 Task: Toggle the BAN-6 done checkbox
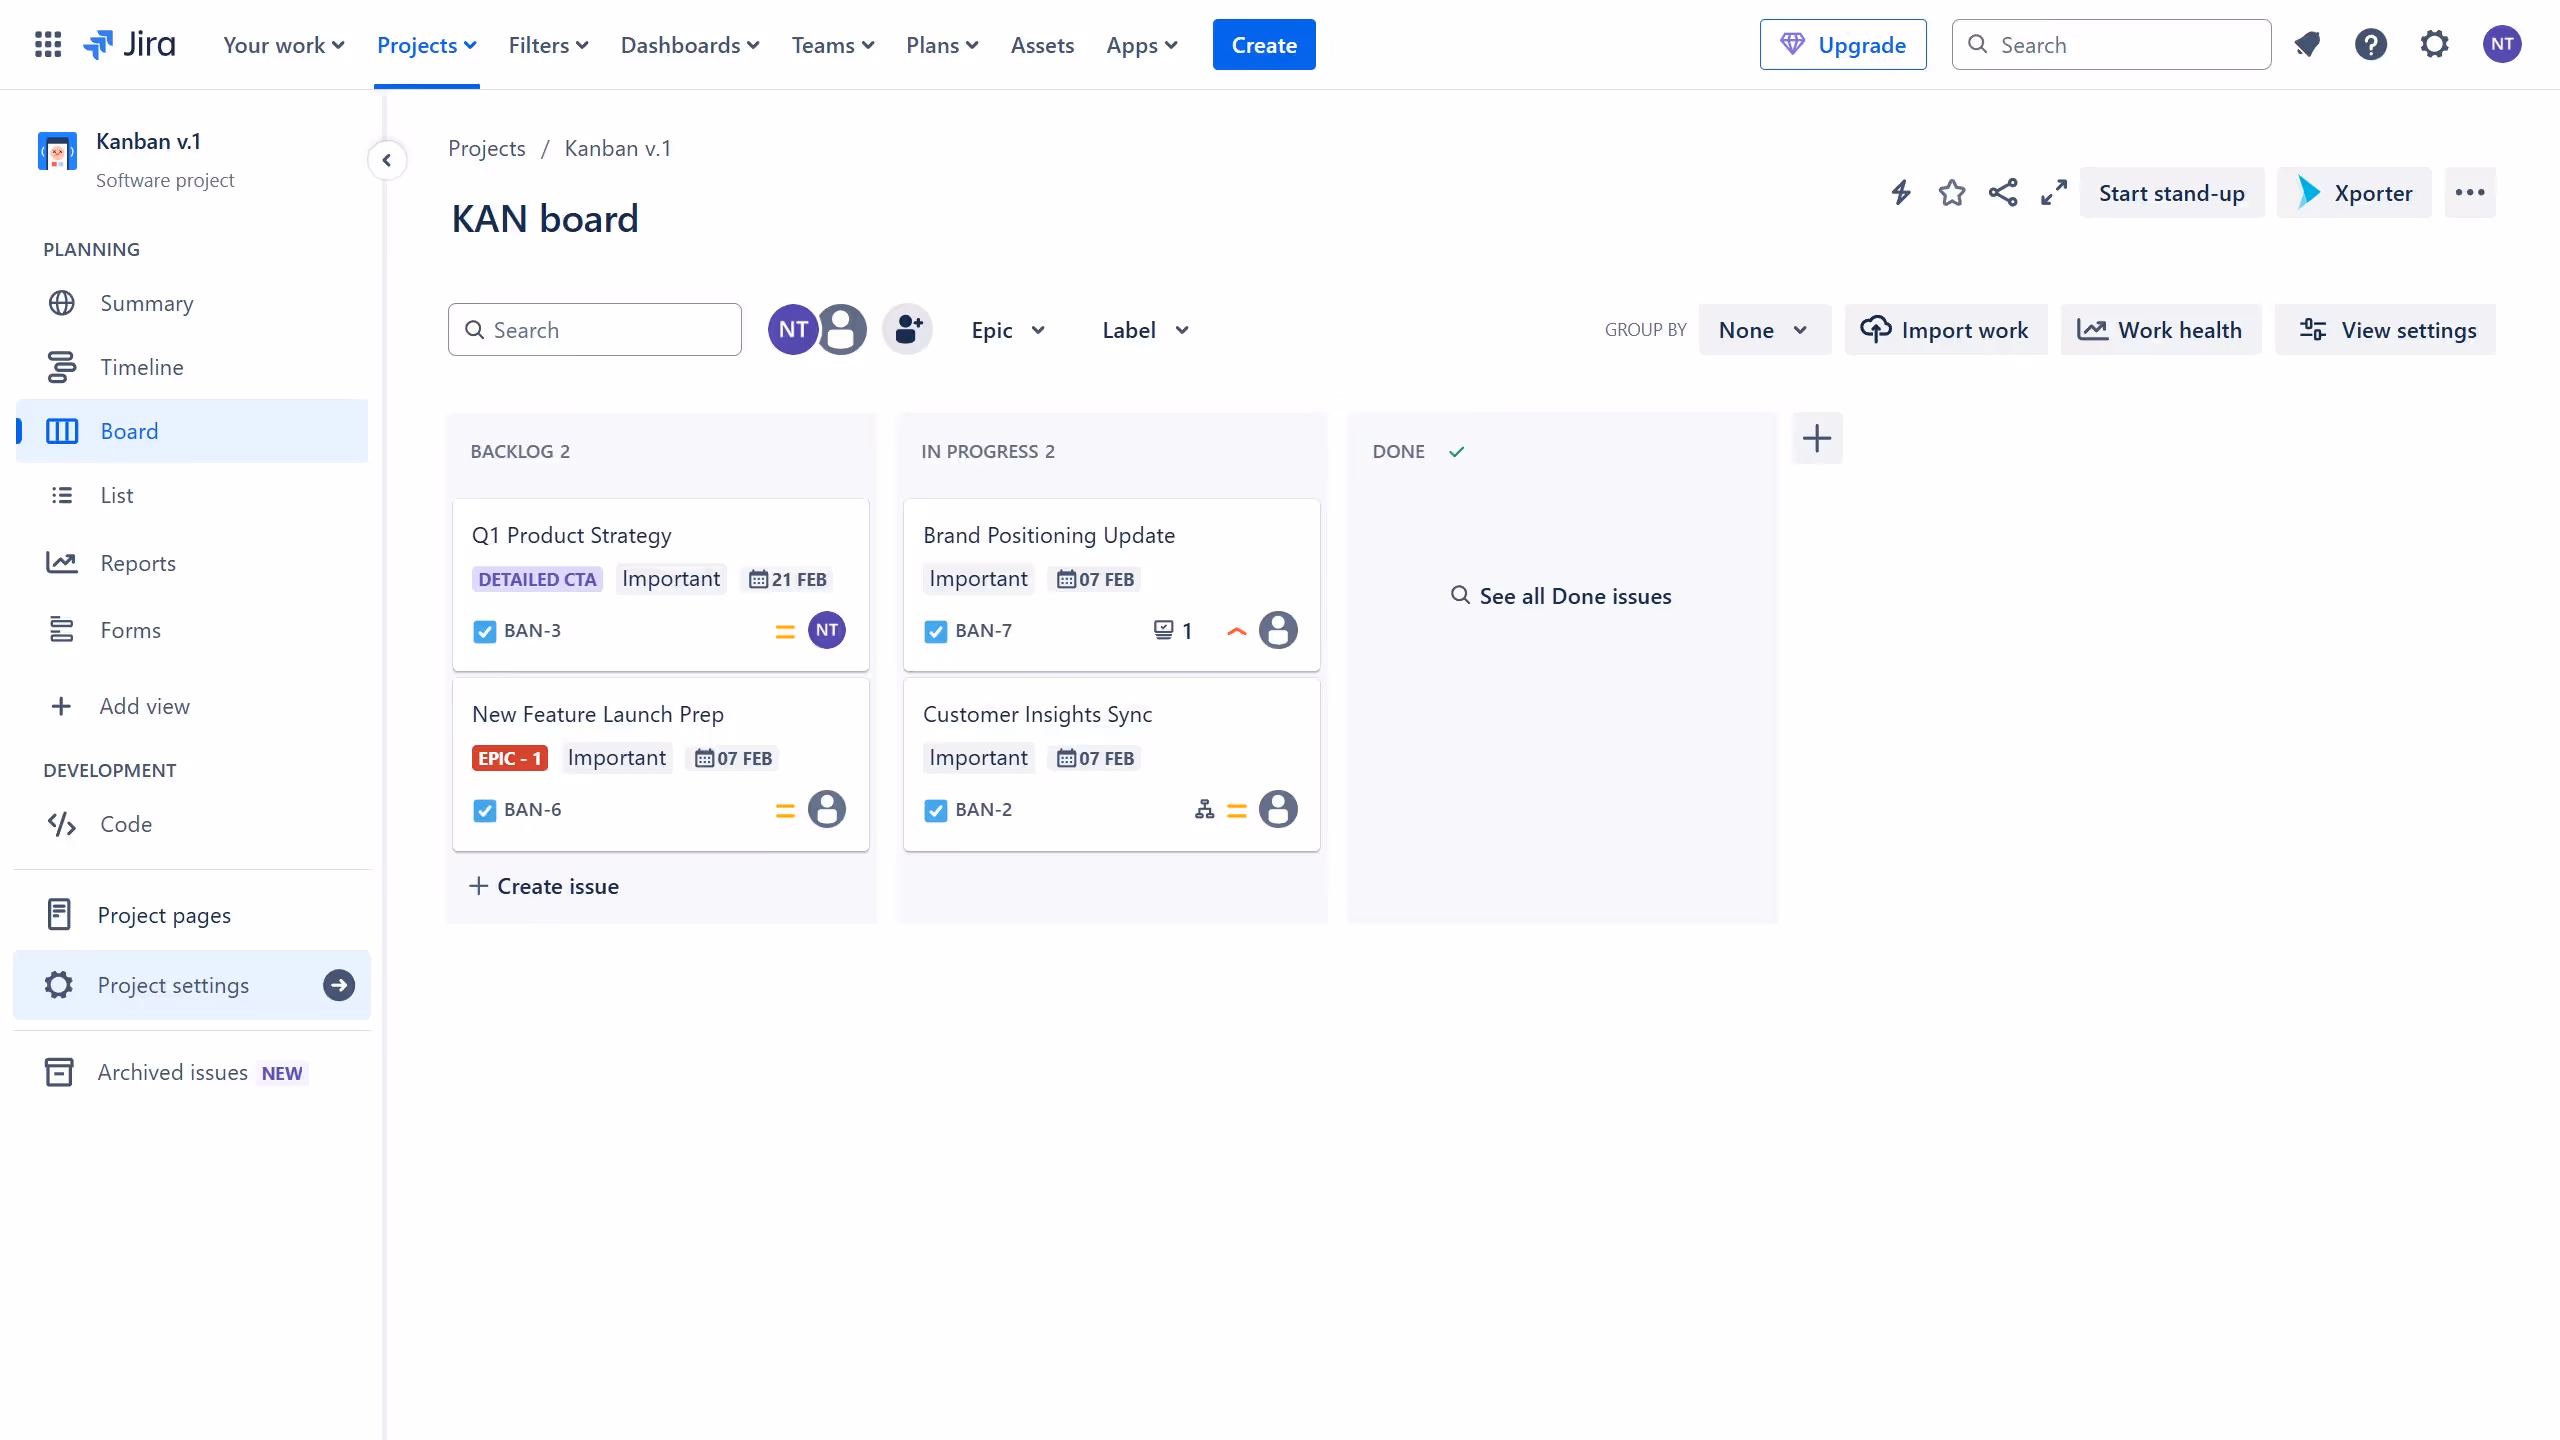point(484,809)
